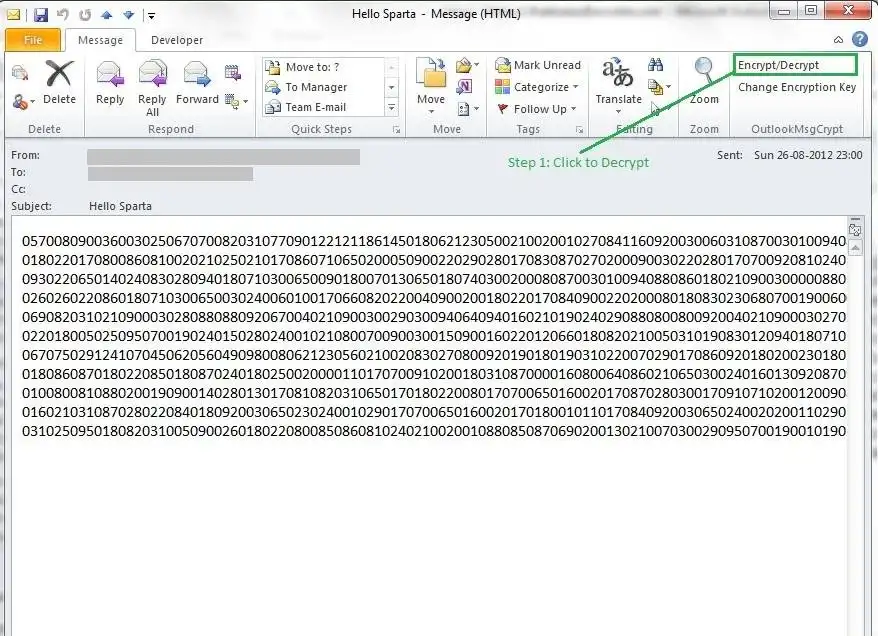Choose 'Move to: ?' quick step
This screenshot has height=636, width=878.
point(324,67)
